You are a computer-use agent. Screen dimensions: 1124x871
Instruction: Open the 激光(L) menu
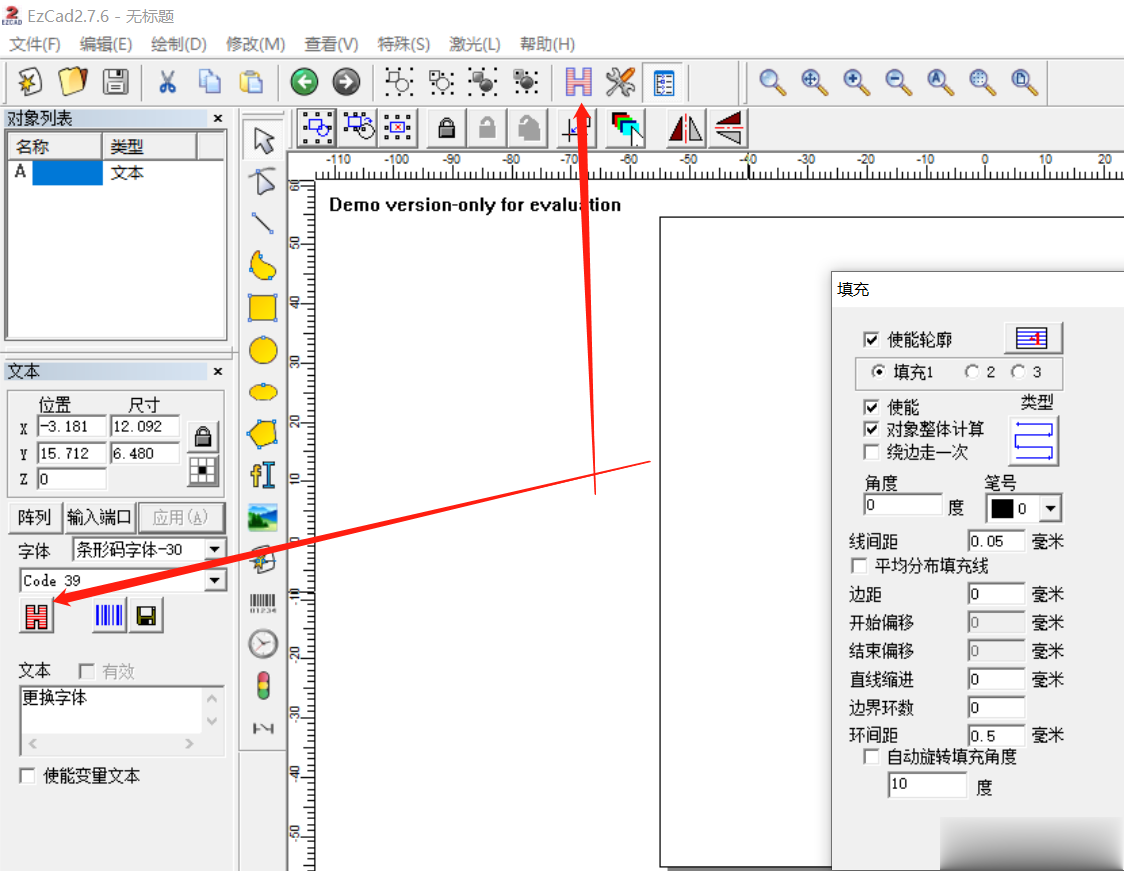tap(475, 44)
